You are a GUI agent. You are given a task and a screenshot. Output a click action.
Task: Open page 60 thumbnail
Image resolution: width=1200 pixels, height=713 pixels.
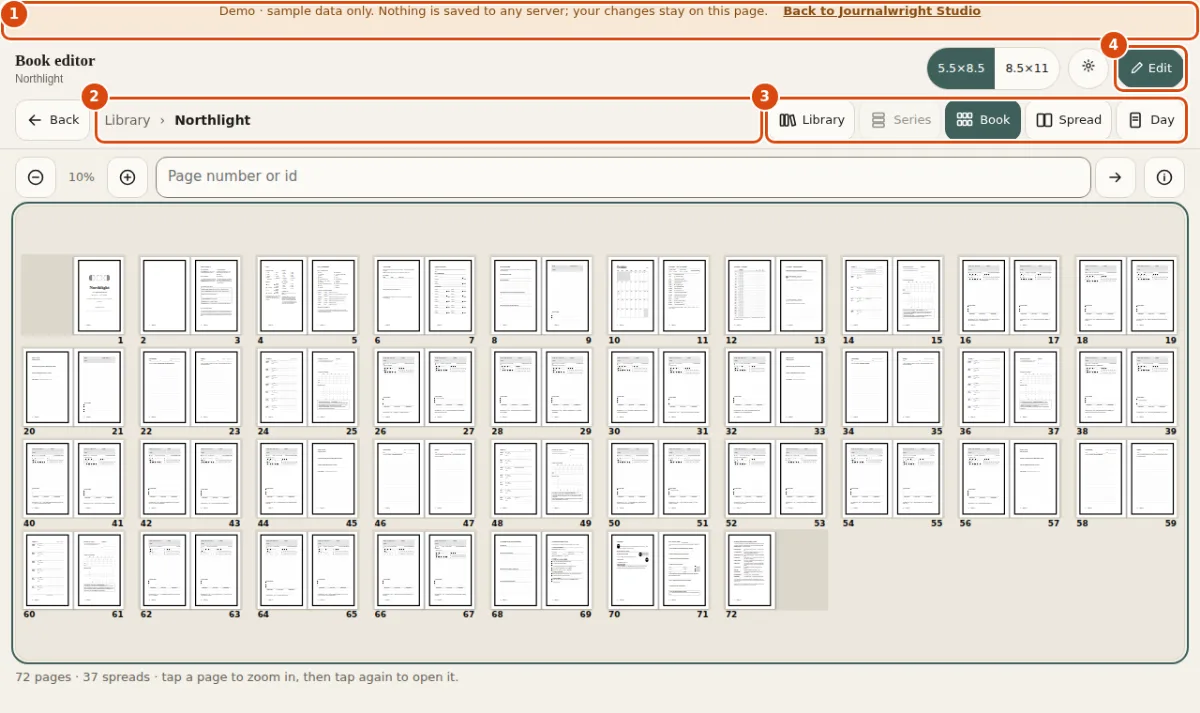(x=48, y=570)
